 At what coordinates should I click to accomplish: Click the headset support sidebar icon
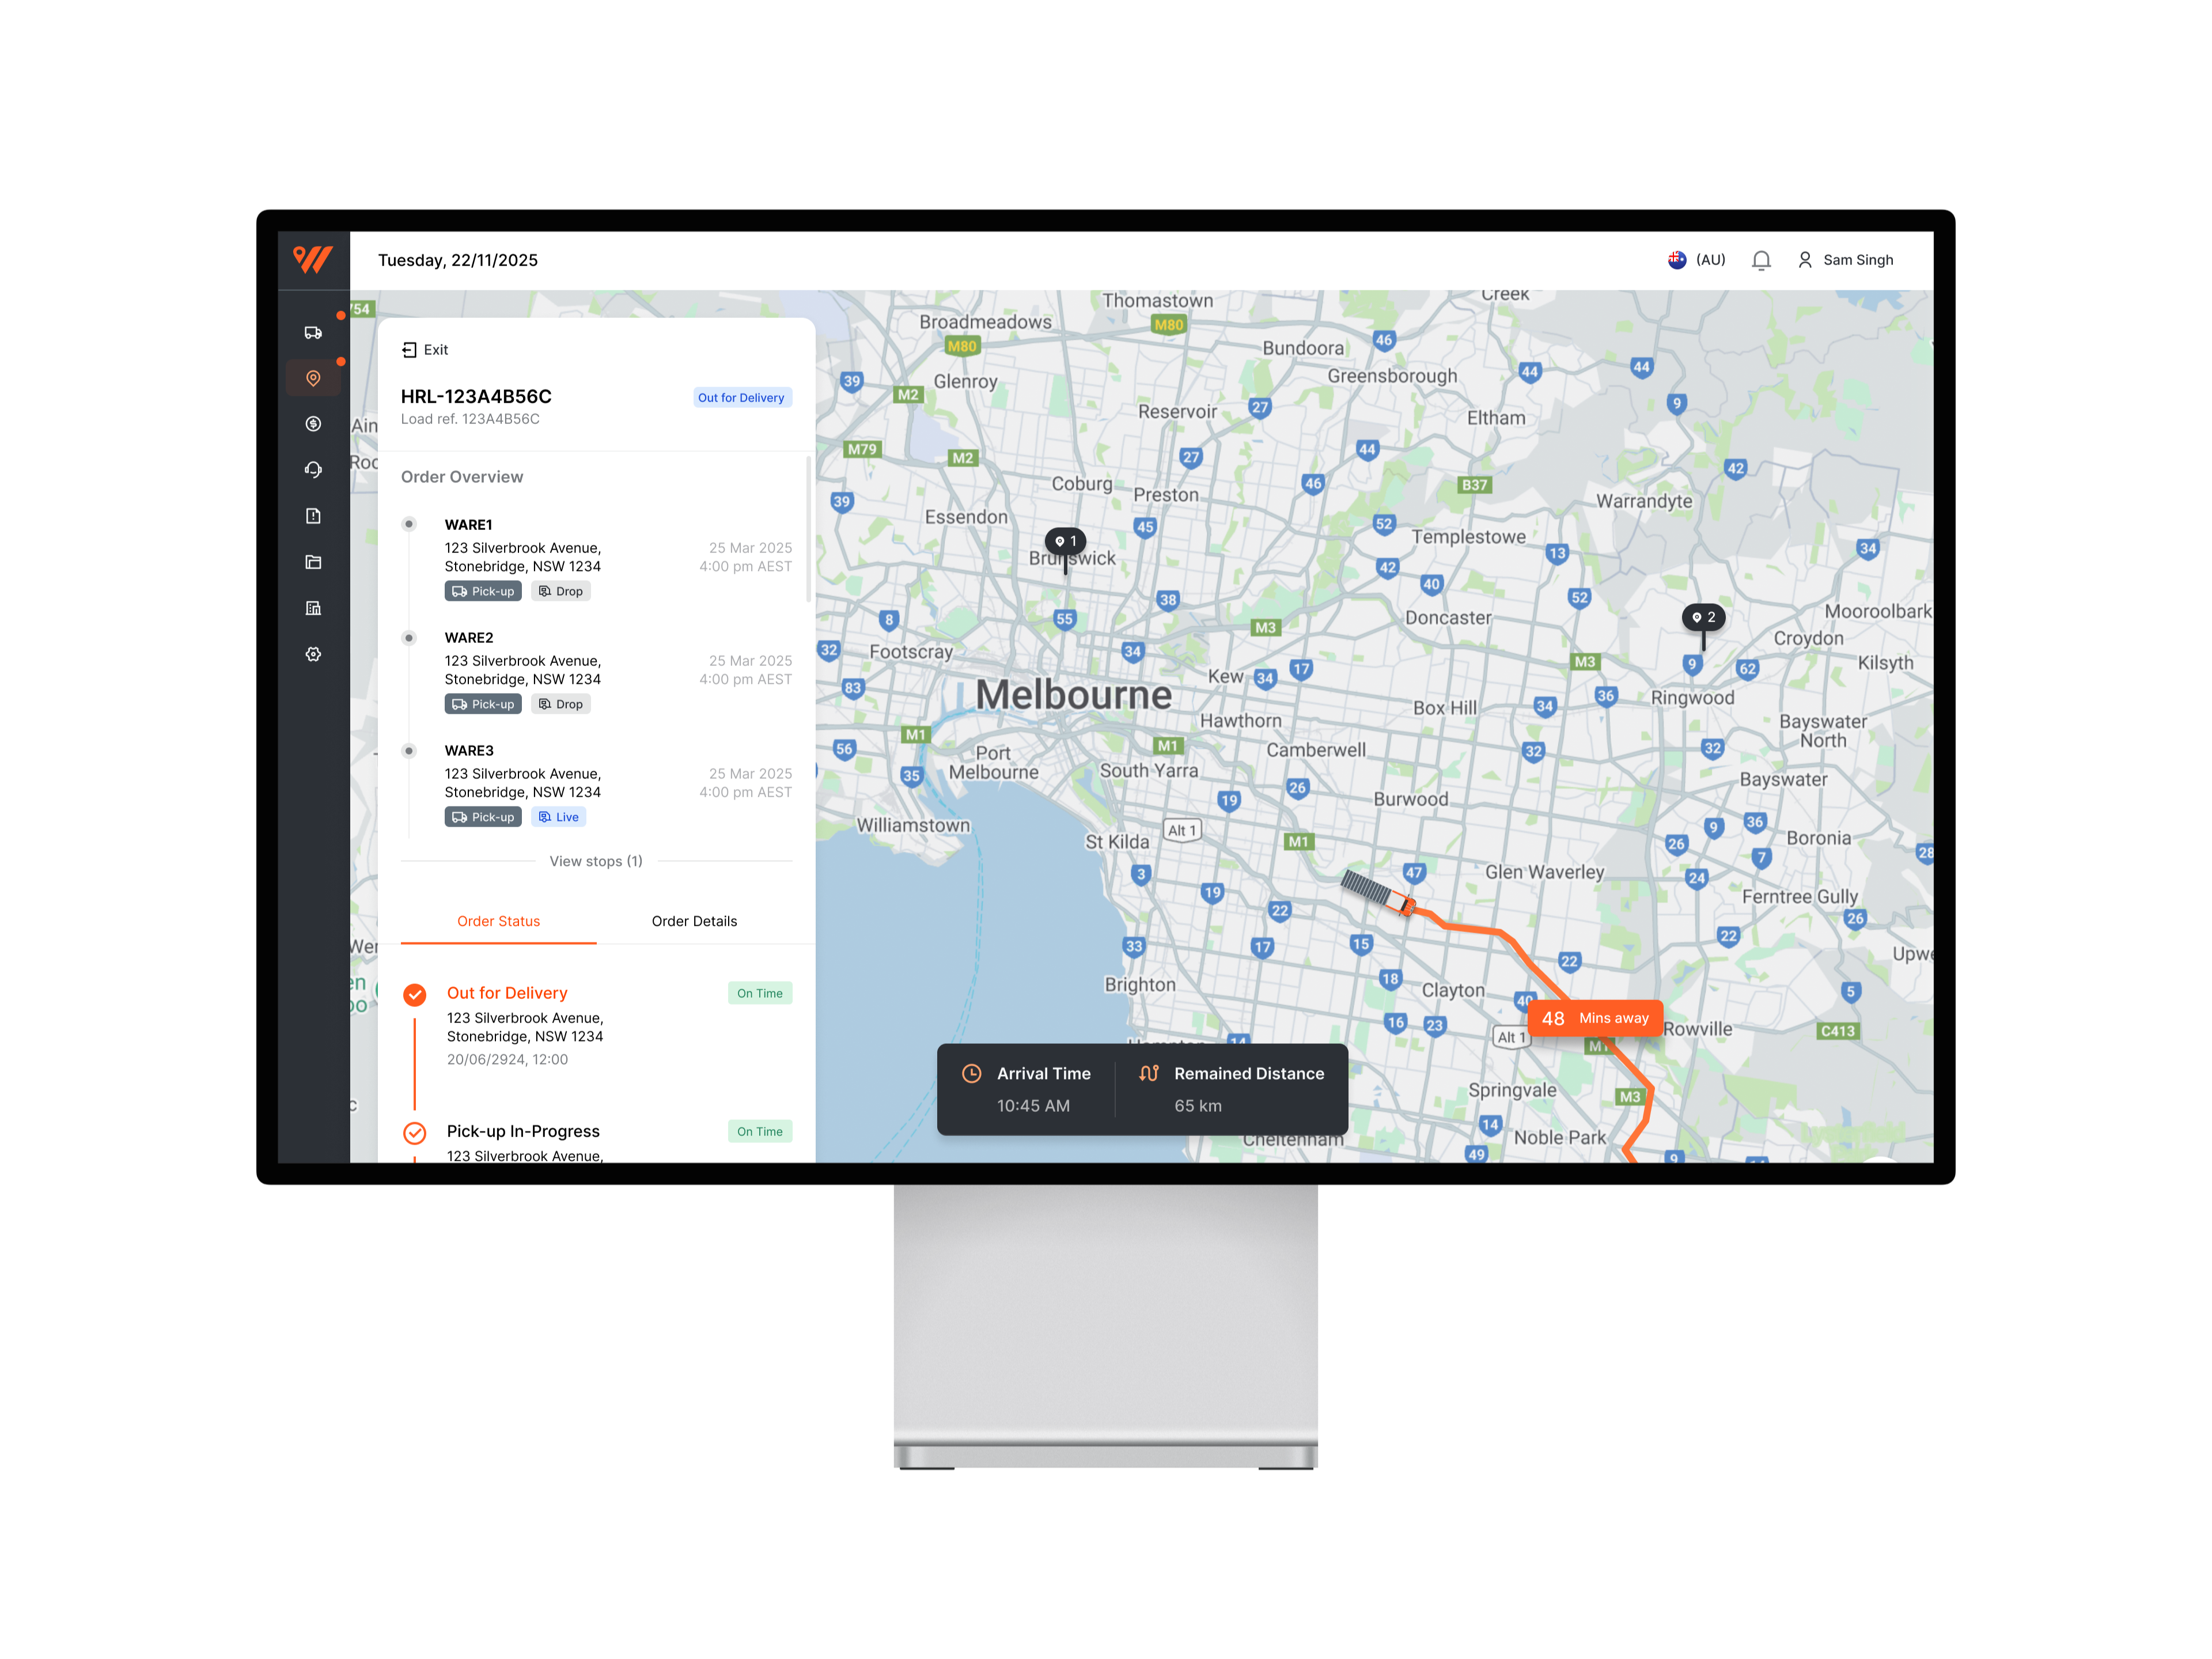[313, 470]
